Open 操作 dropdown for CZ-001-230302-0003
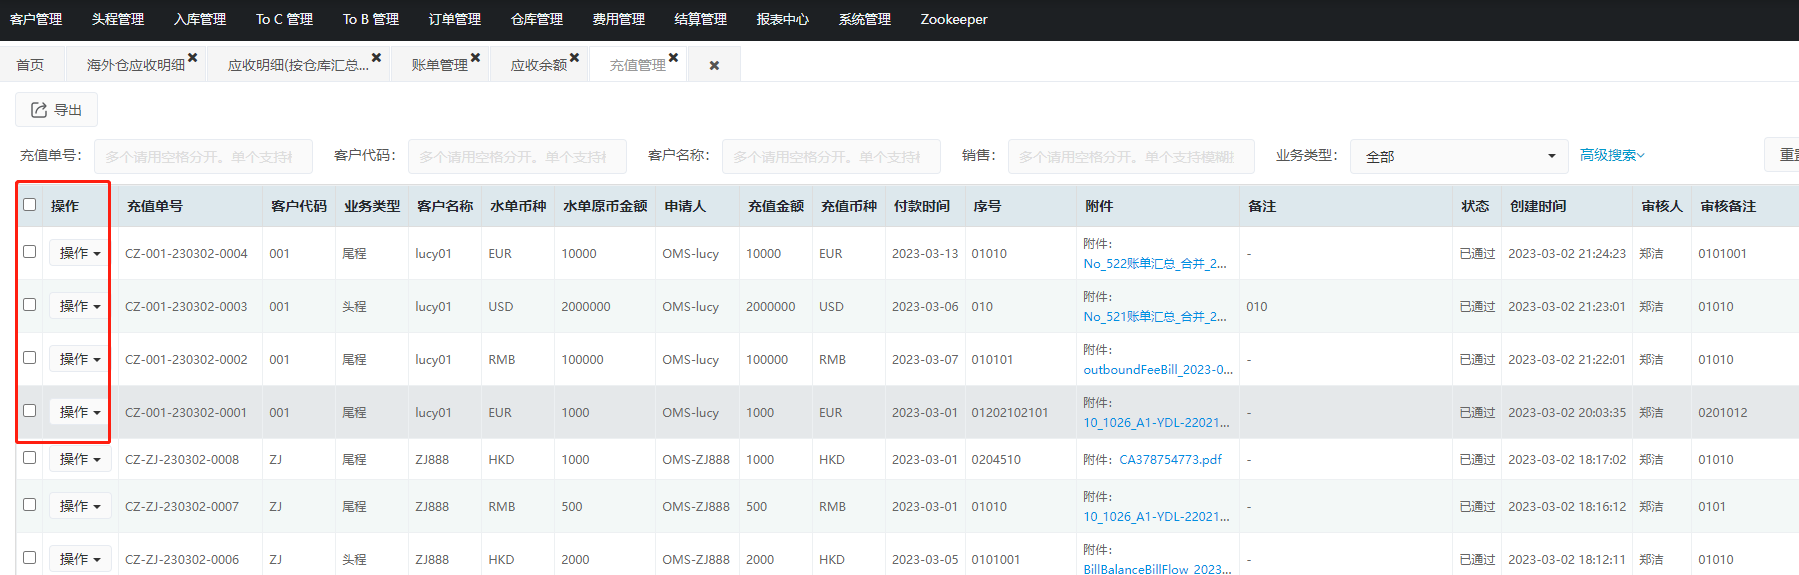 point(80,306)
